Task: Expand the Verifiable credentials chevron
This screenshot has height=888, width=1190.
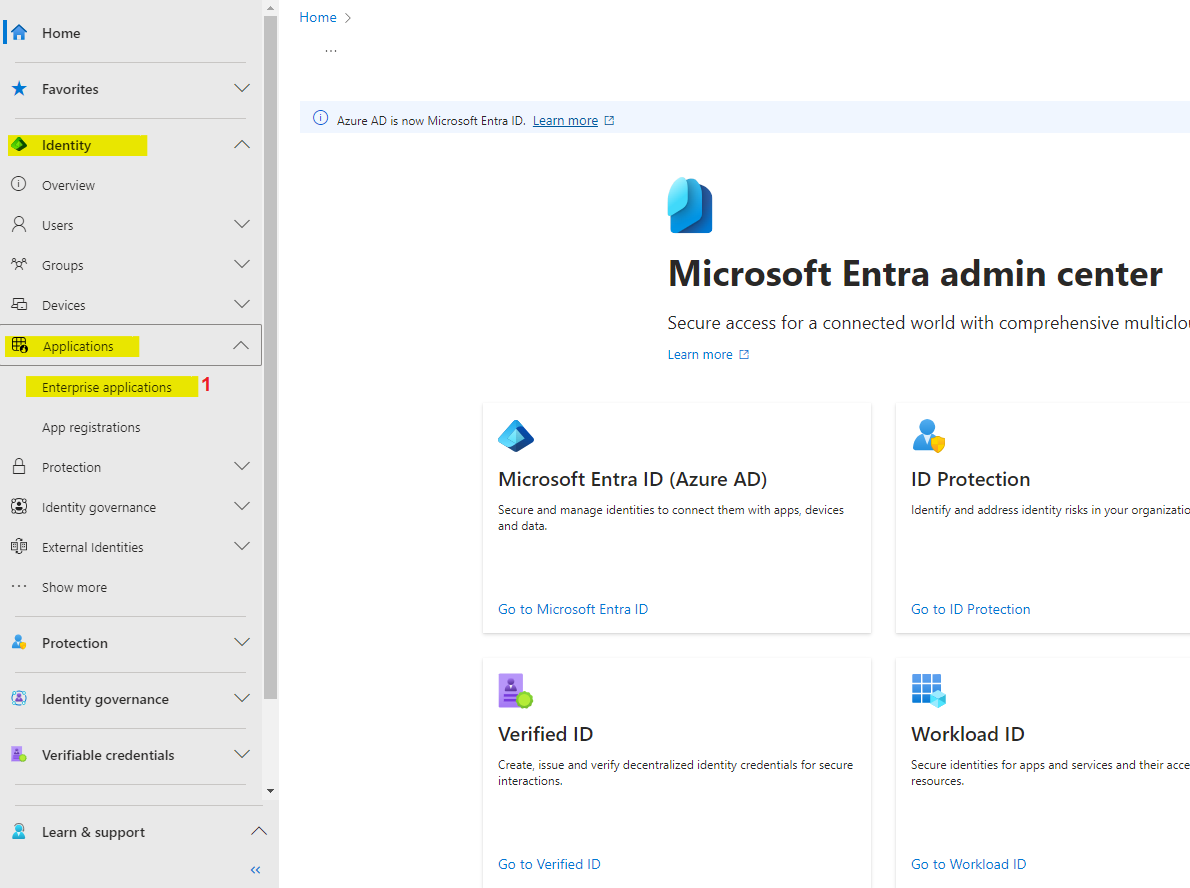Action: 241,755
